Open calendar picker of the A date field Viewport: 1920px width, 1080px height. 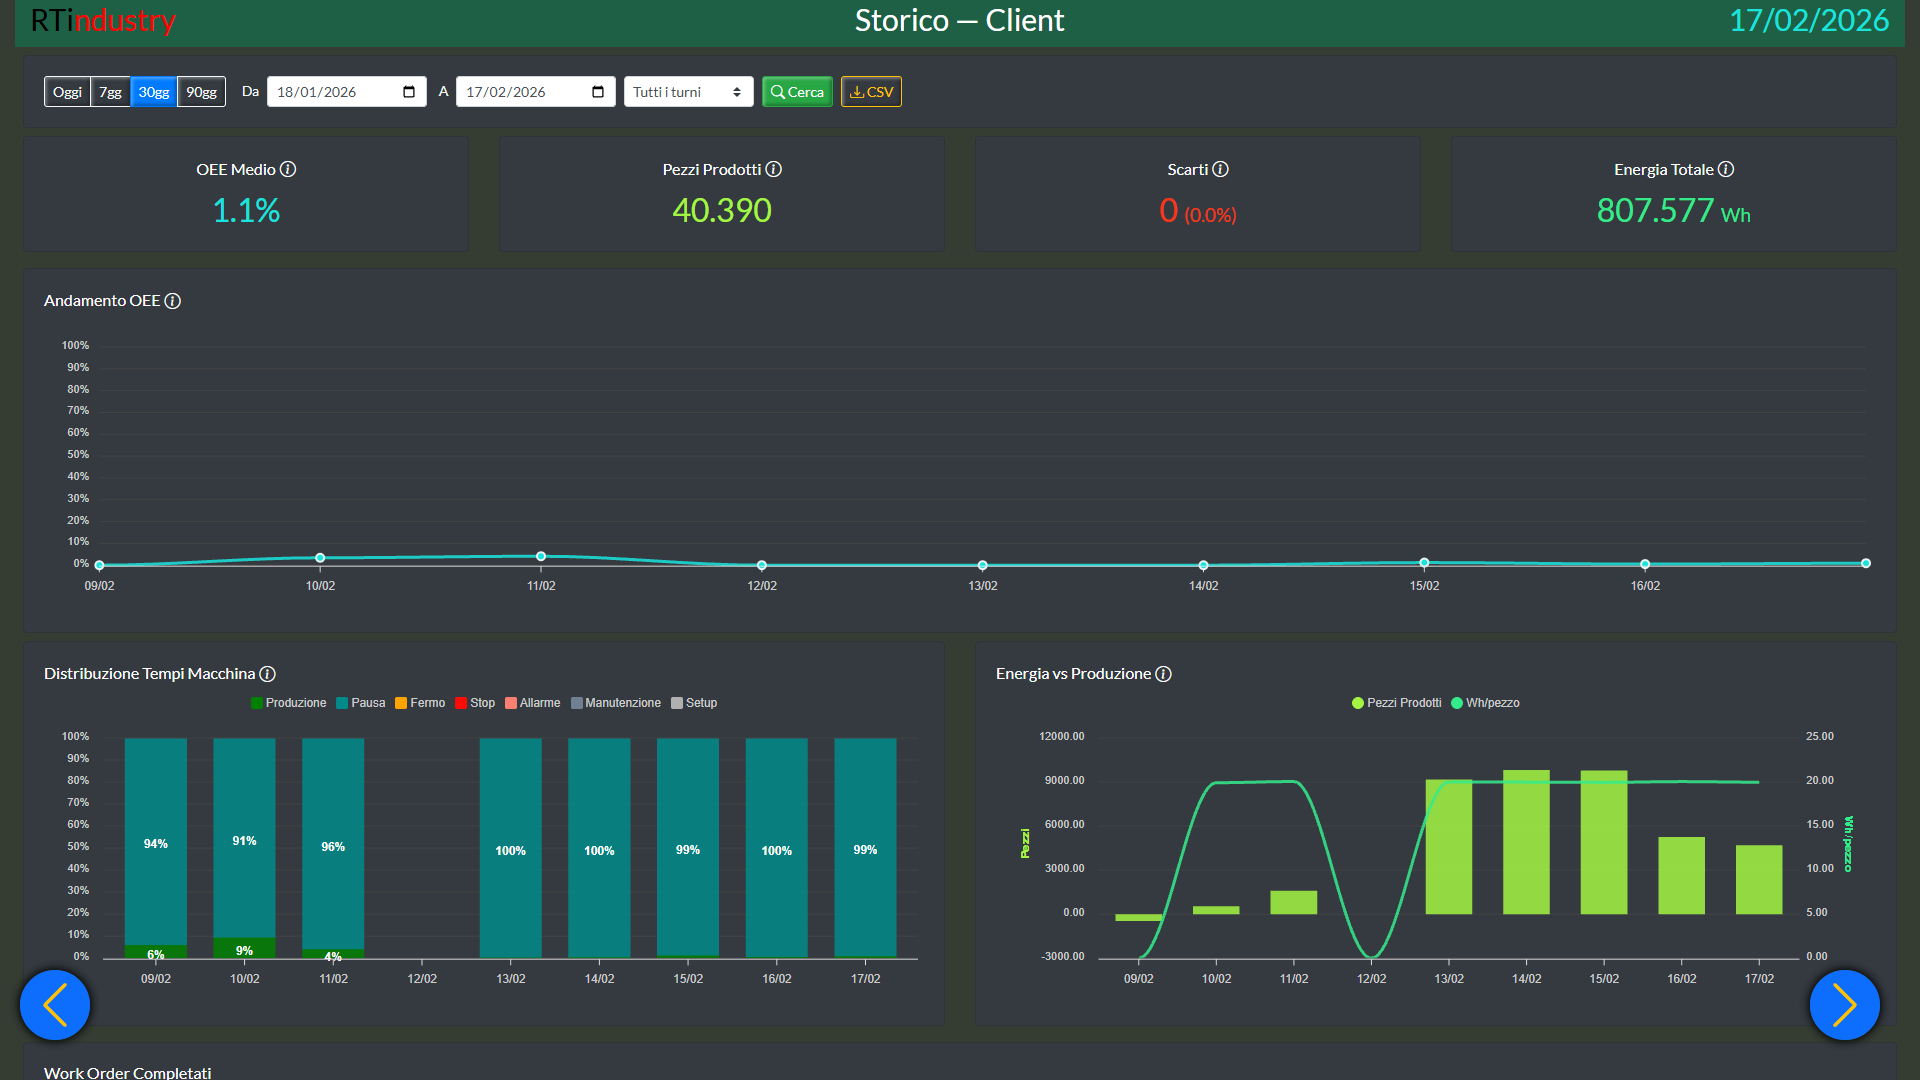pos(598,92)
